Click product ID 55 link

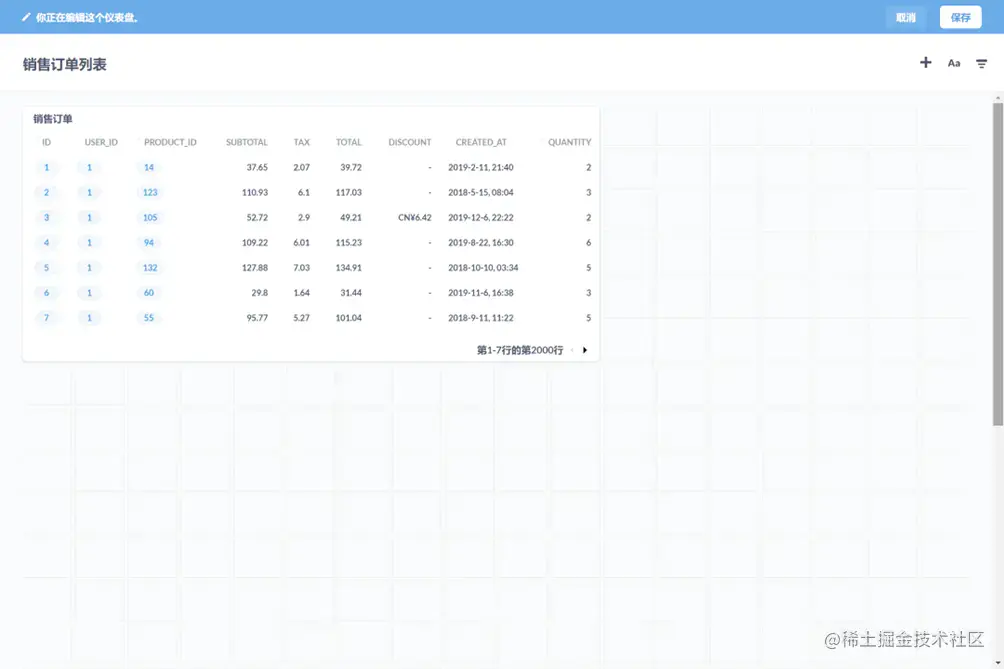point(149,318)
